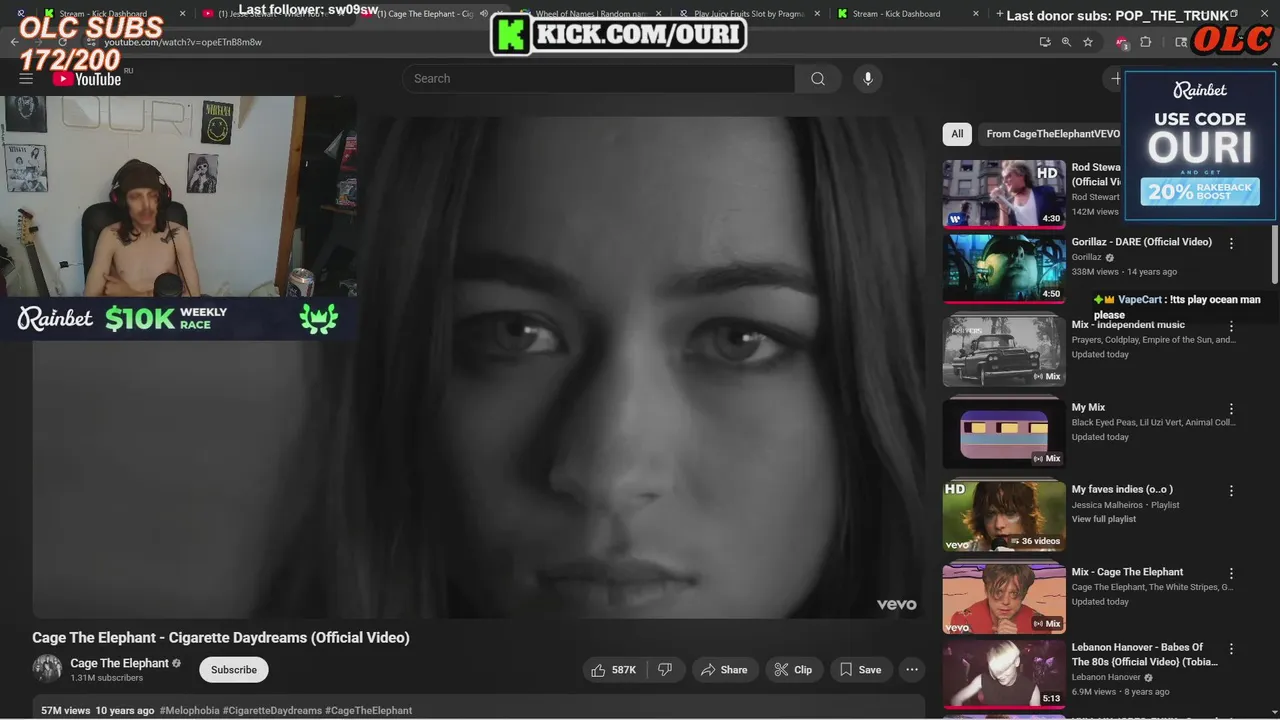Click install app icon in address bar
Viewport: 1280px width, 720px height.
pyautogui.click(x=1045, y=42)
